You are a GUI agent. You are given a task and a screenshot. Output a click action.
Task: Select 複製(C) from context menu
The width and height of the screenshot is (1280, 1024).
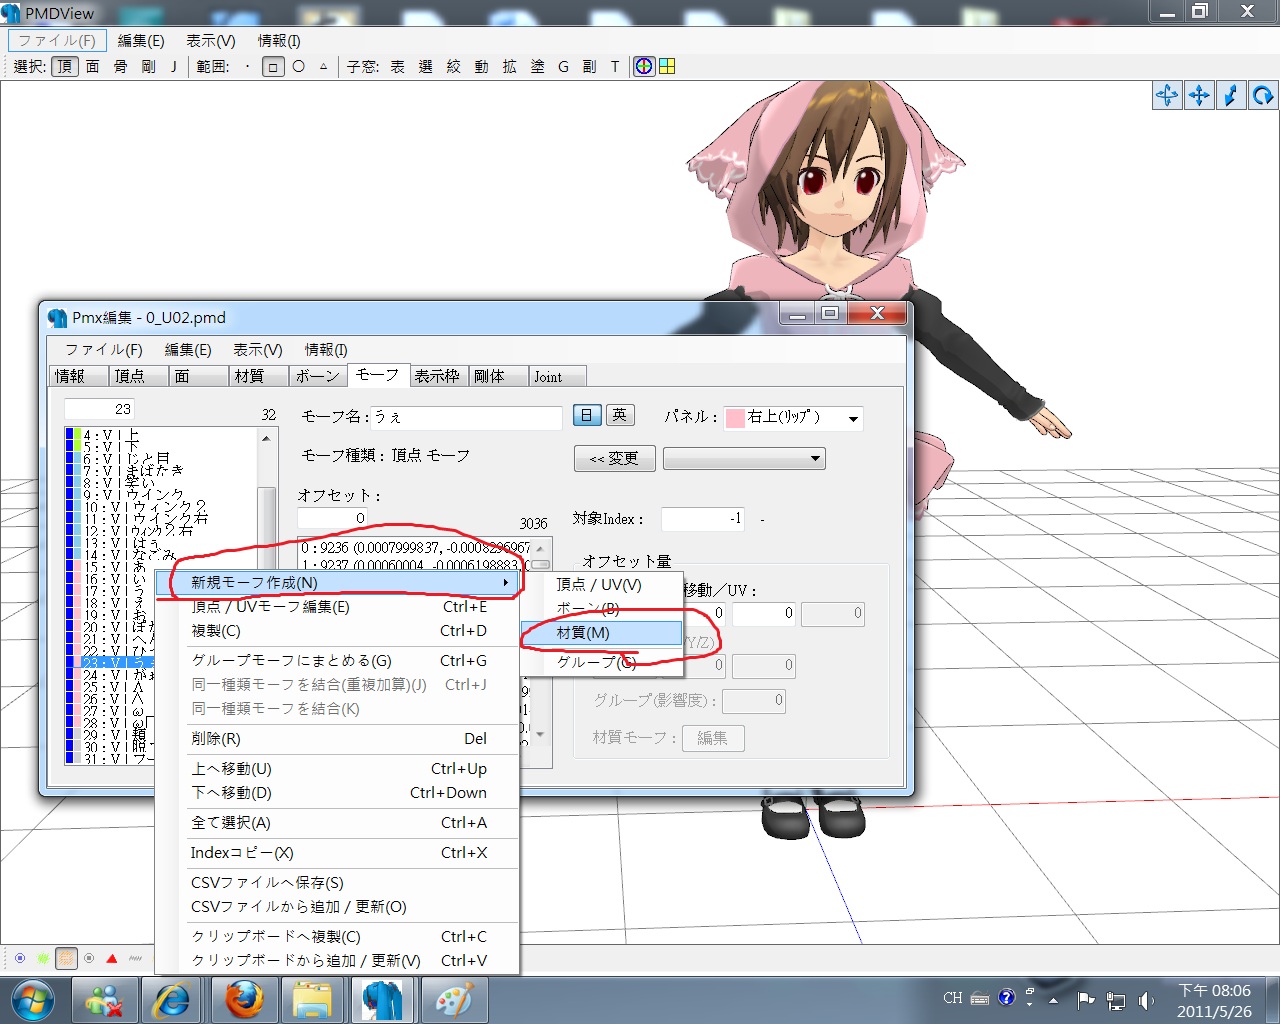click(338, 631)
